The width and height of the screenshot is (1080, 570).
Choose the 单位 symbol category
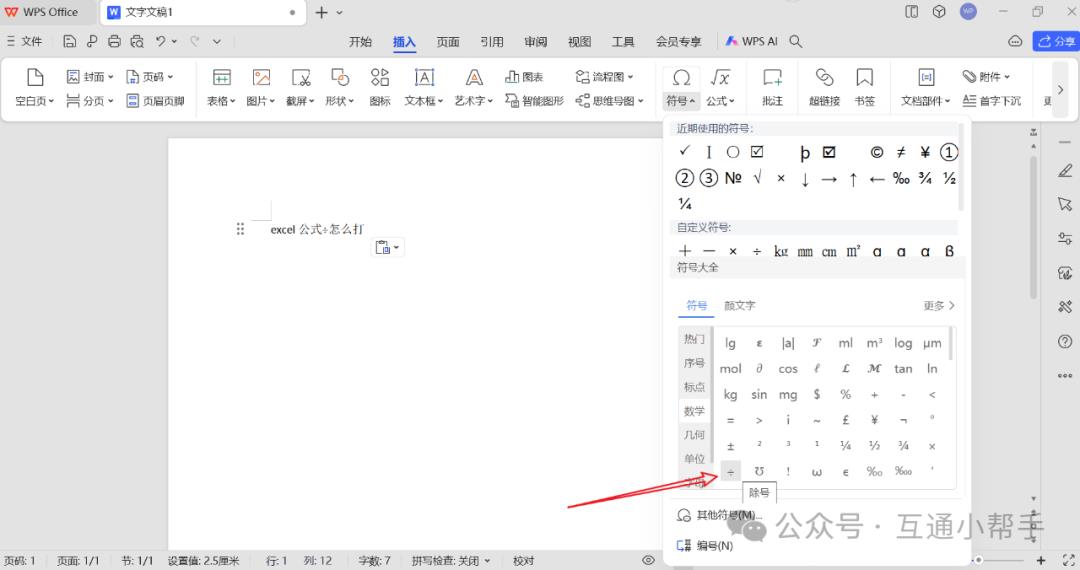694,458
